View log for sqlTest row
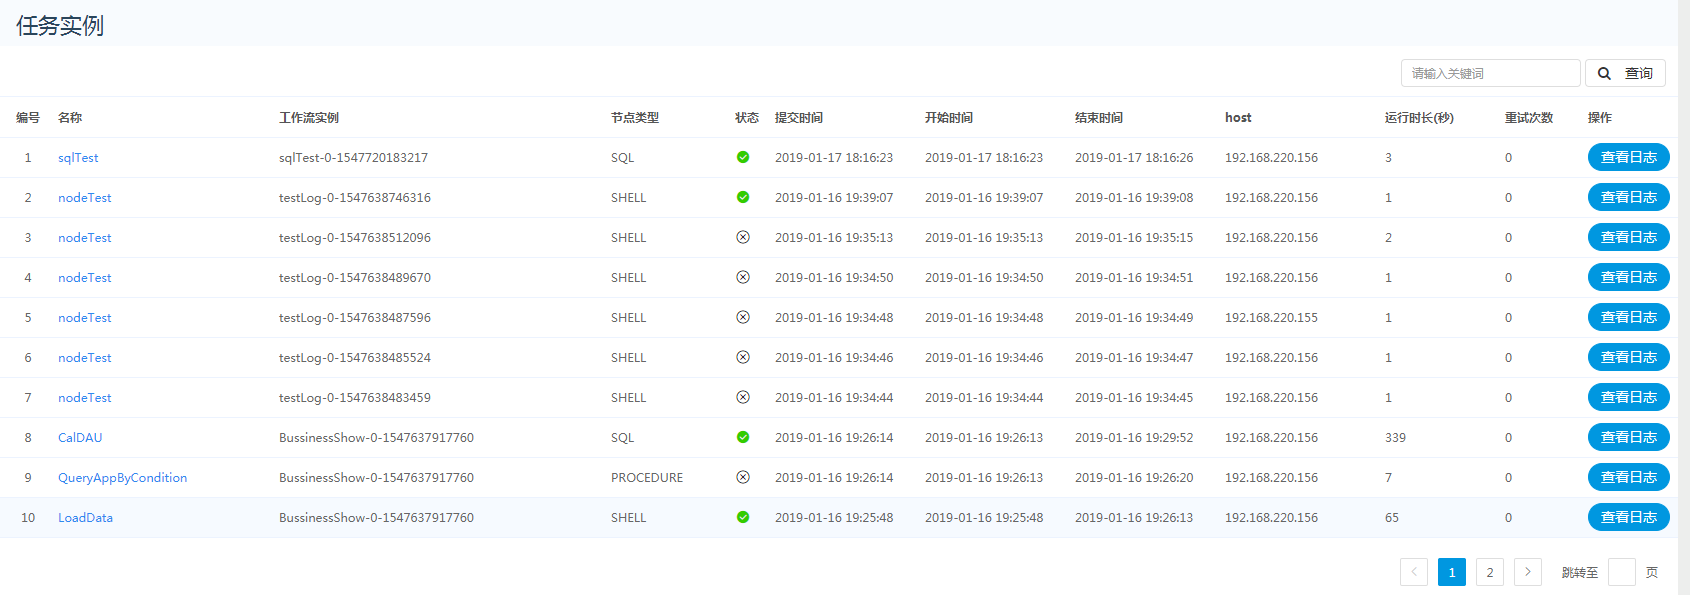 pos(1629,157)
